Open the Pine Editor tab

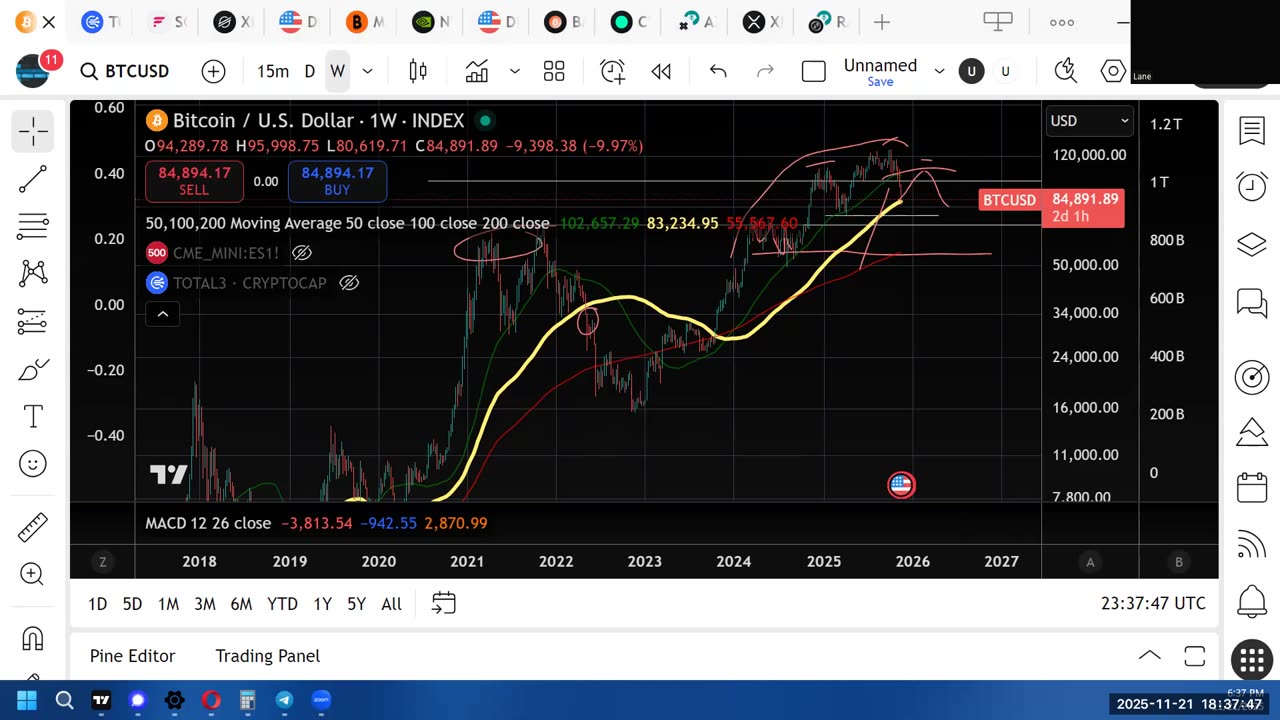[x=132, y=656]
